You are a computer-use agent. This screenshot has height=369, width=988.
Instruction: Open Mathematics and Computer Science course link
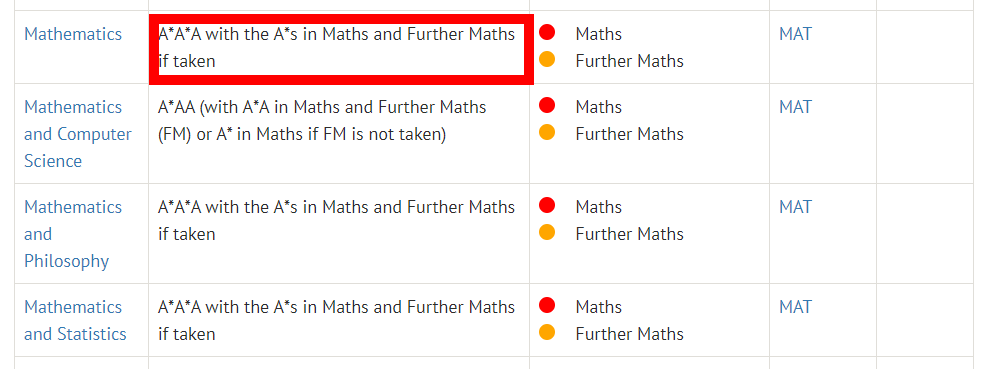coord(78,134)
